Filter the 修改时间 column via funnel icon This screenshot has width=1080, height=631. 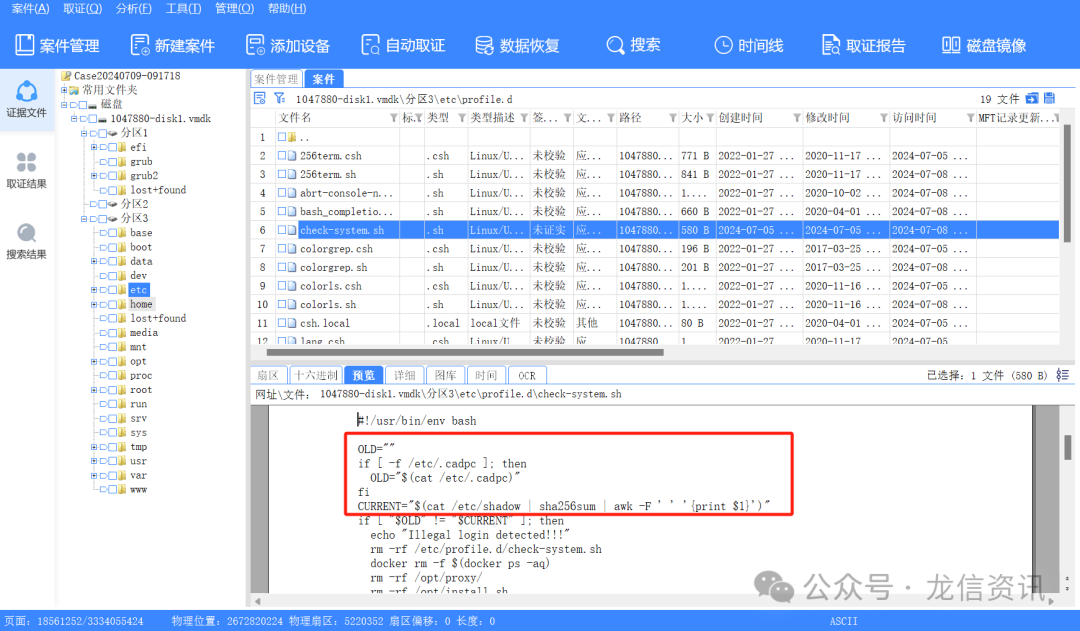tap(883, 118)
